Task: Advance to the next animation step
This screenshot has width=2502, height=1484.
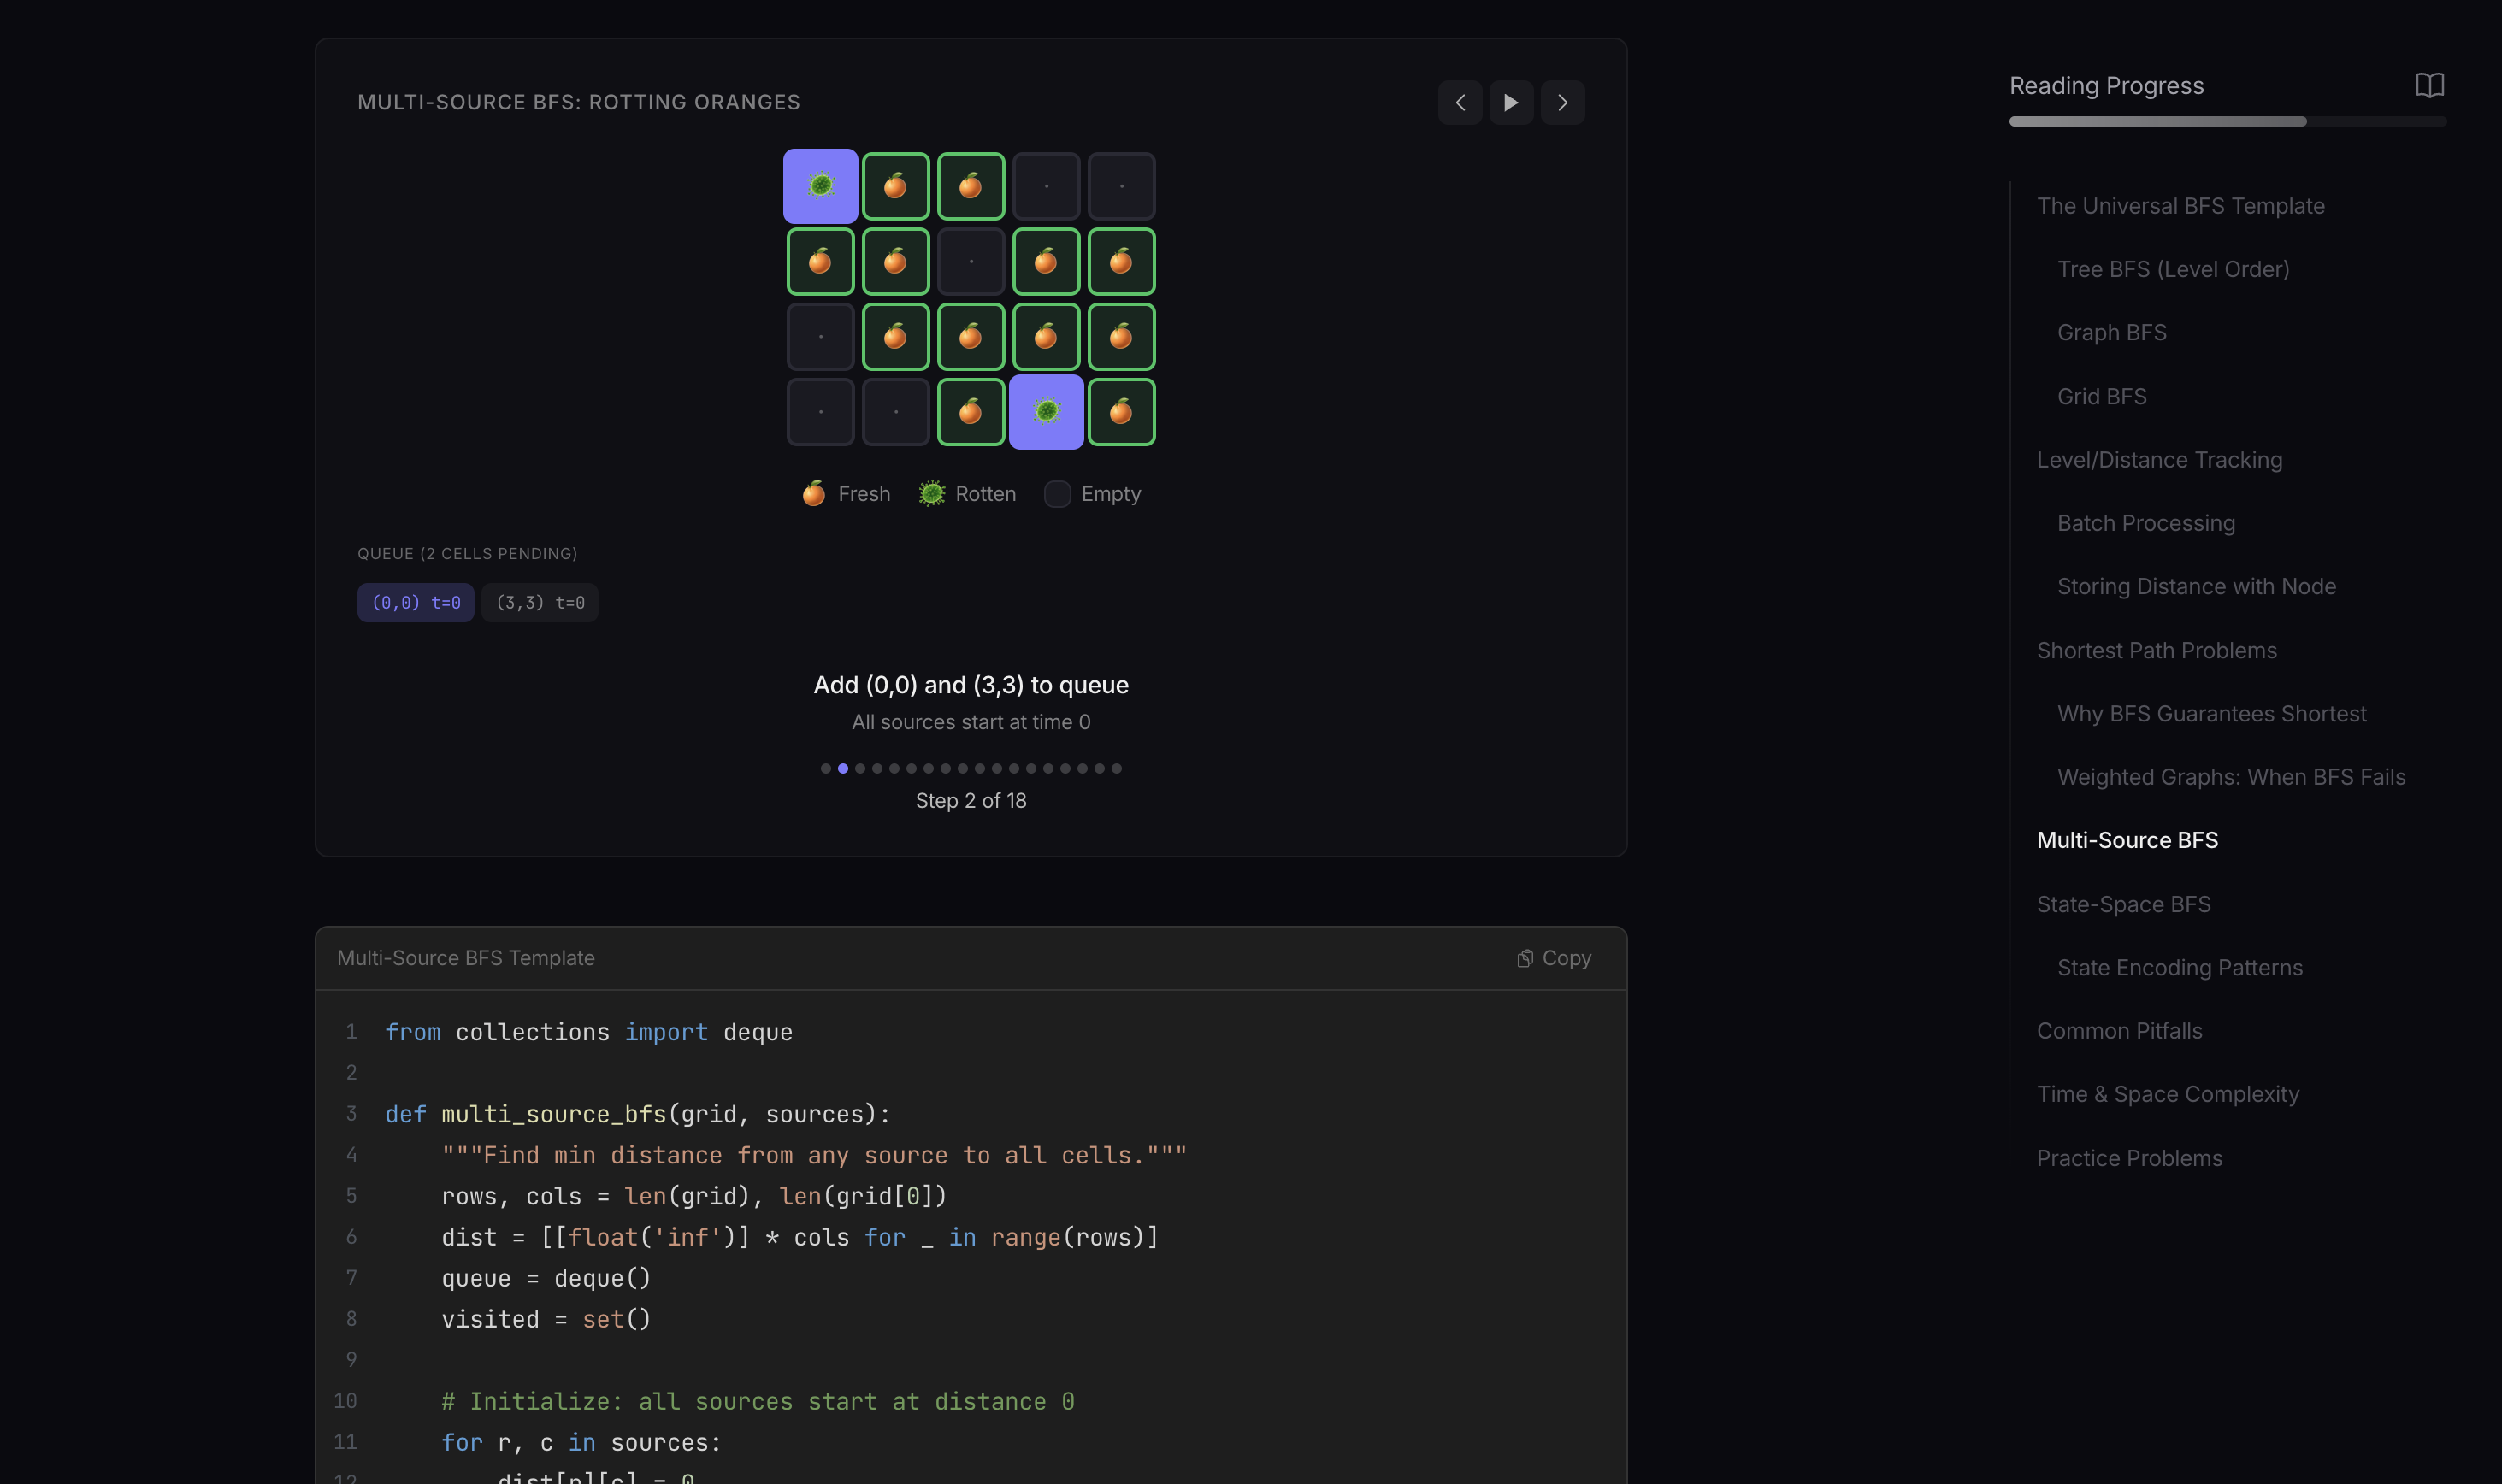Action: point(1562,102)
